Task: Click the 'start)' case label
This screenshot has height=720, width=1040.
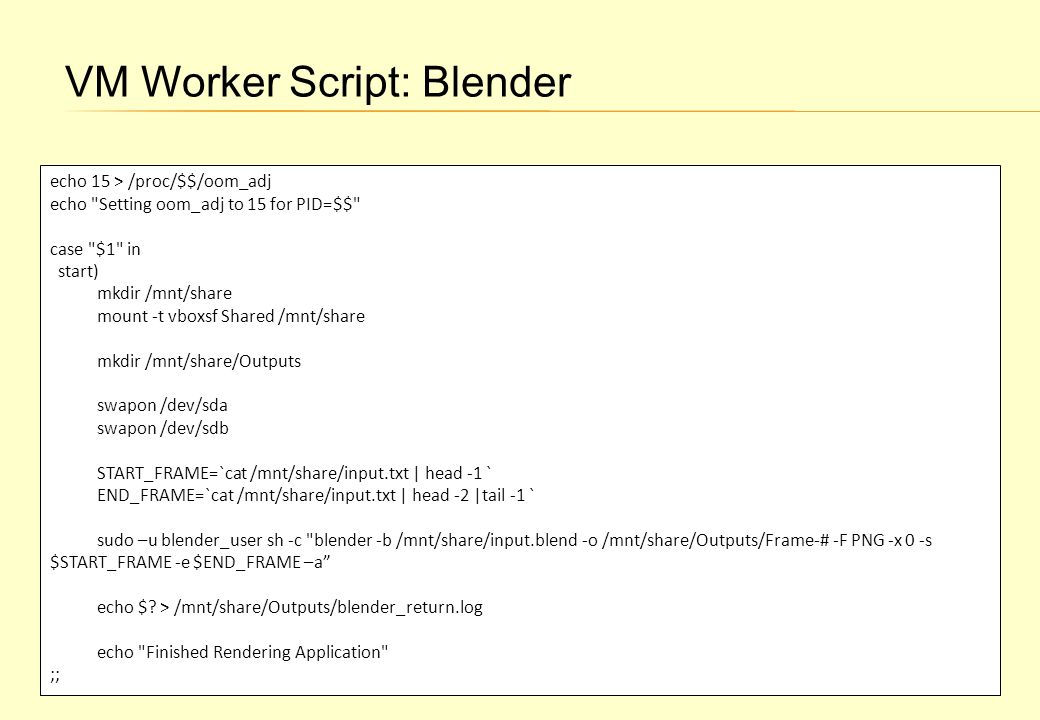Action: [78, 272]
